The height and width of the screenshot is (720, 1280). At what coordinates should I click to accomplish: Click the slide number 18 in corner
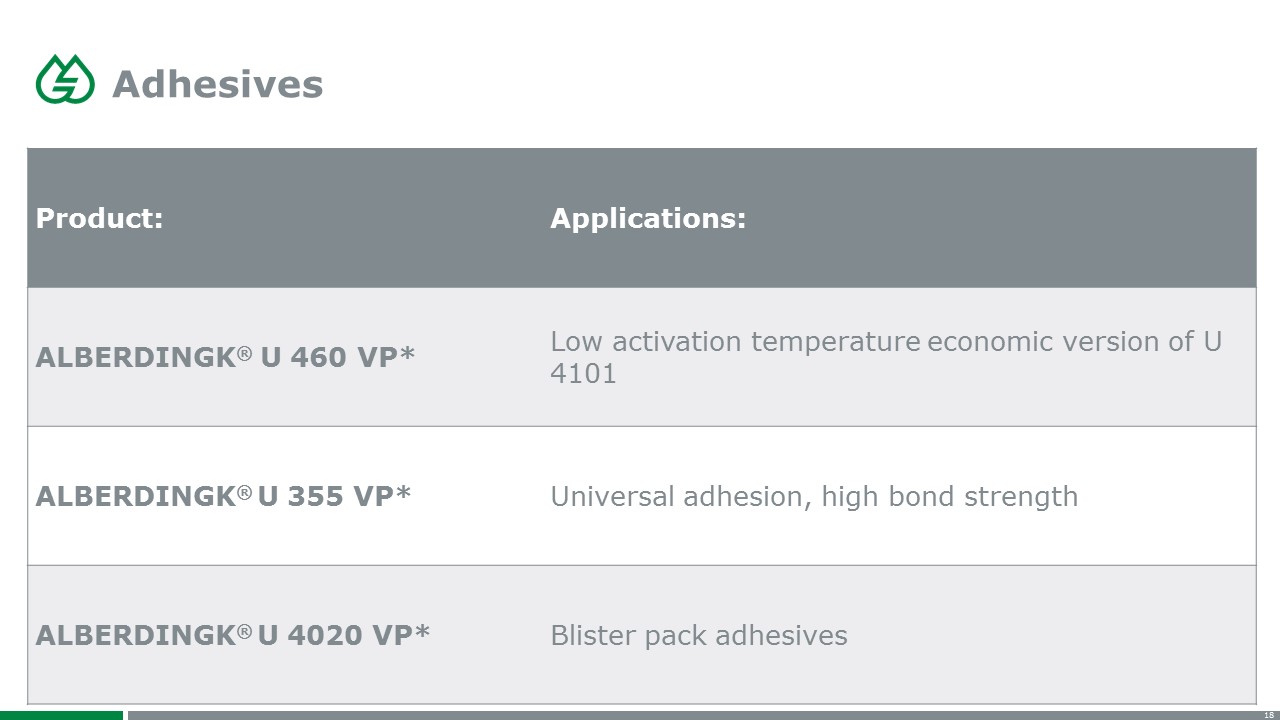tap(1269, 715)
